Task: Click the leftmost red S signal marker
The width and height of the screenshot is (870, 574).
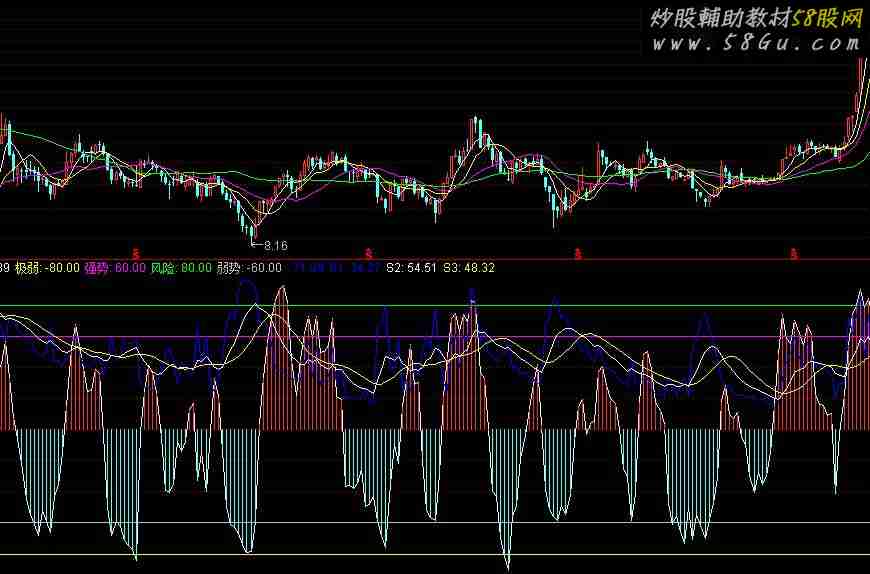Action: click(136, 253)
